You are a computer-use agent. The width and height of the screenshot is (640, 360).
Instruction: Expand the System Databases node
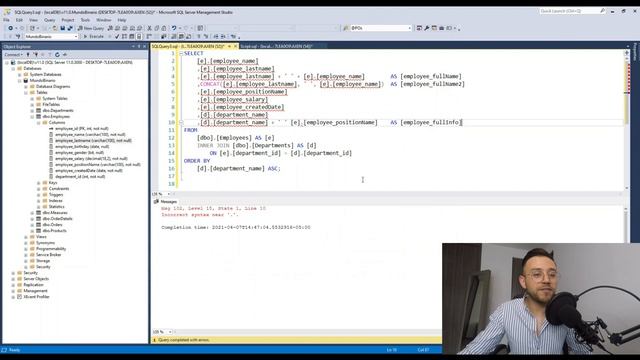click(20, 75)
